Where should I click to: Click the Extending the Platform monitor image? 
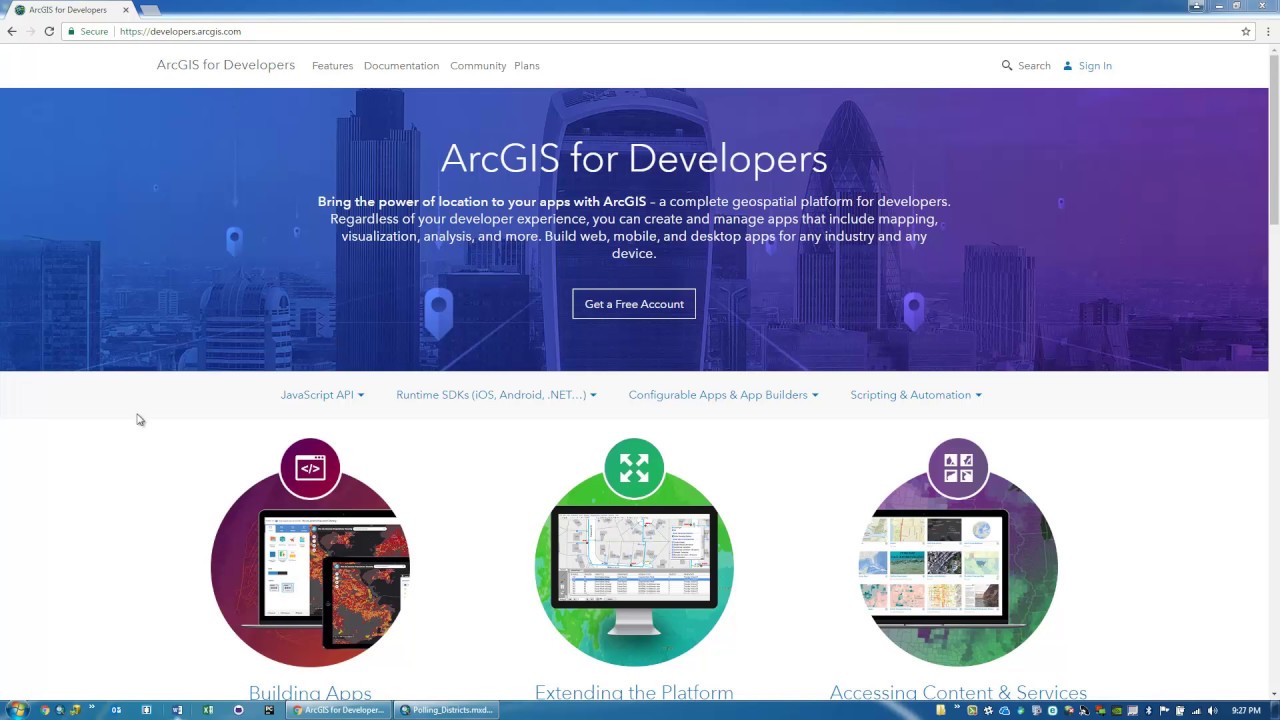coord(634,570)
